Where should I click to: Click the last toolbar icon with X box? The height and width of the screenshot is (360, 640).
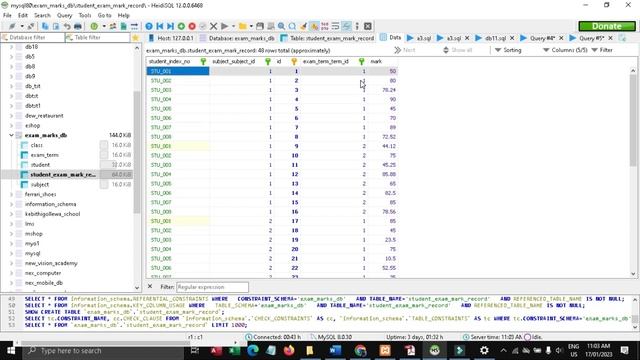pos(368,26)
